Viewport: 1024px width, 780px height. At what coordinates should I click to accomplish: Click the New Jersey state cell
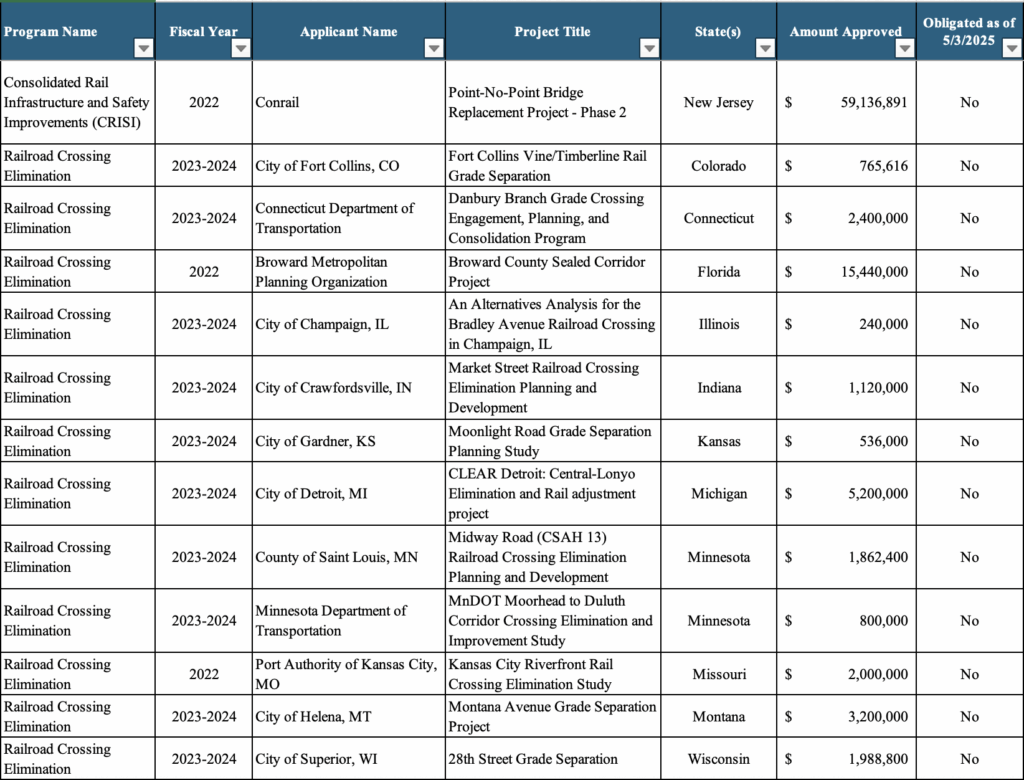[x=718, y=102]
